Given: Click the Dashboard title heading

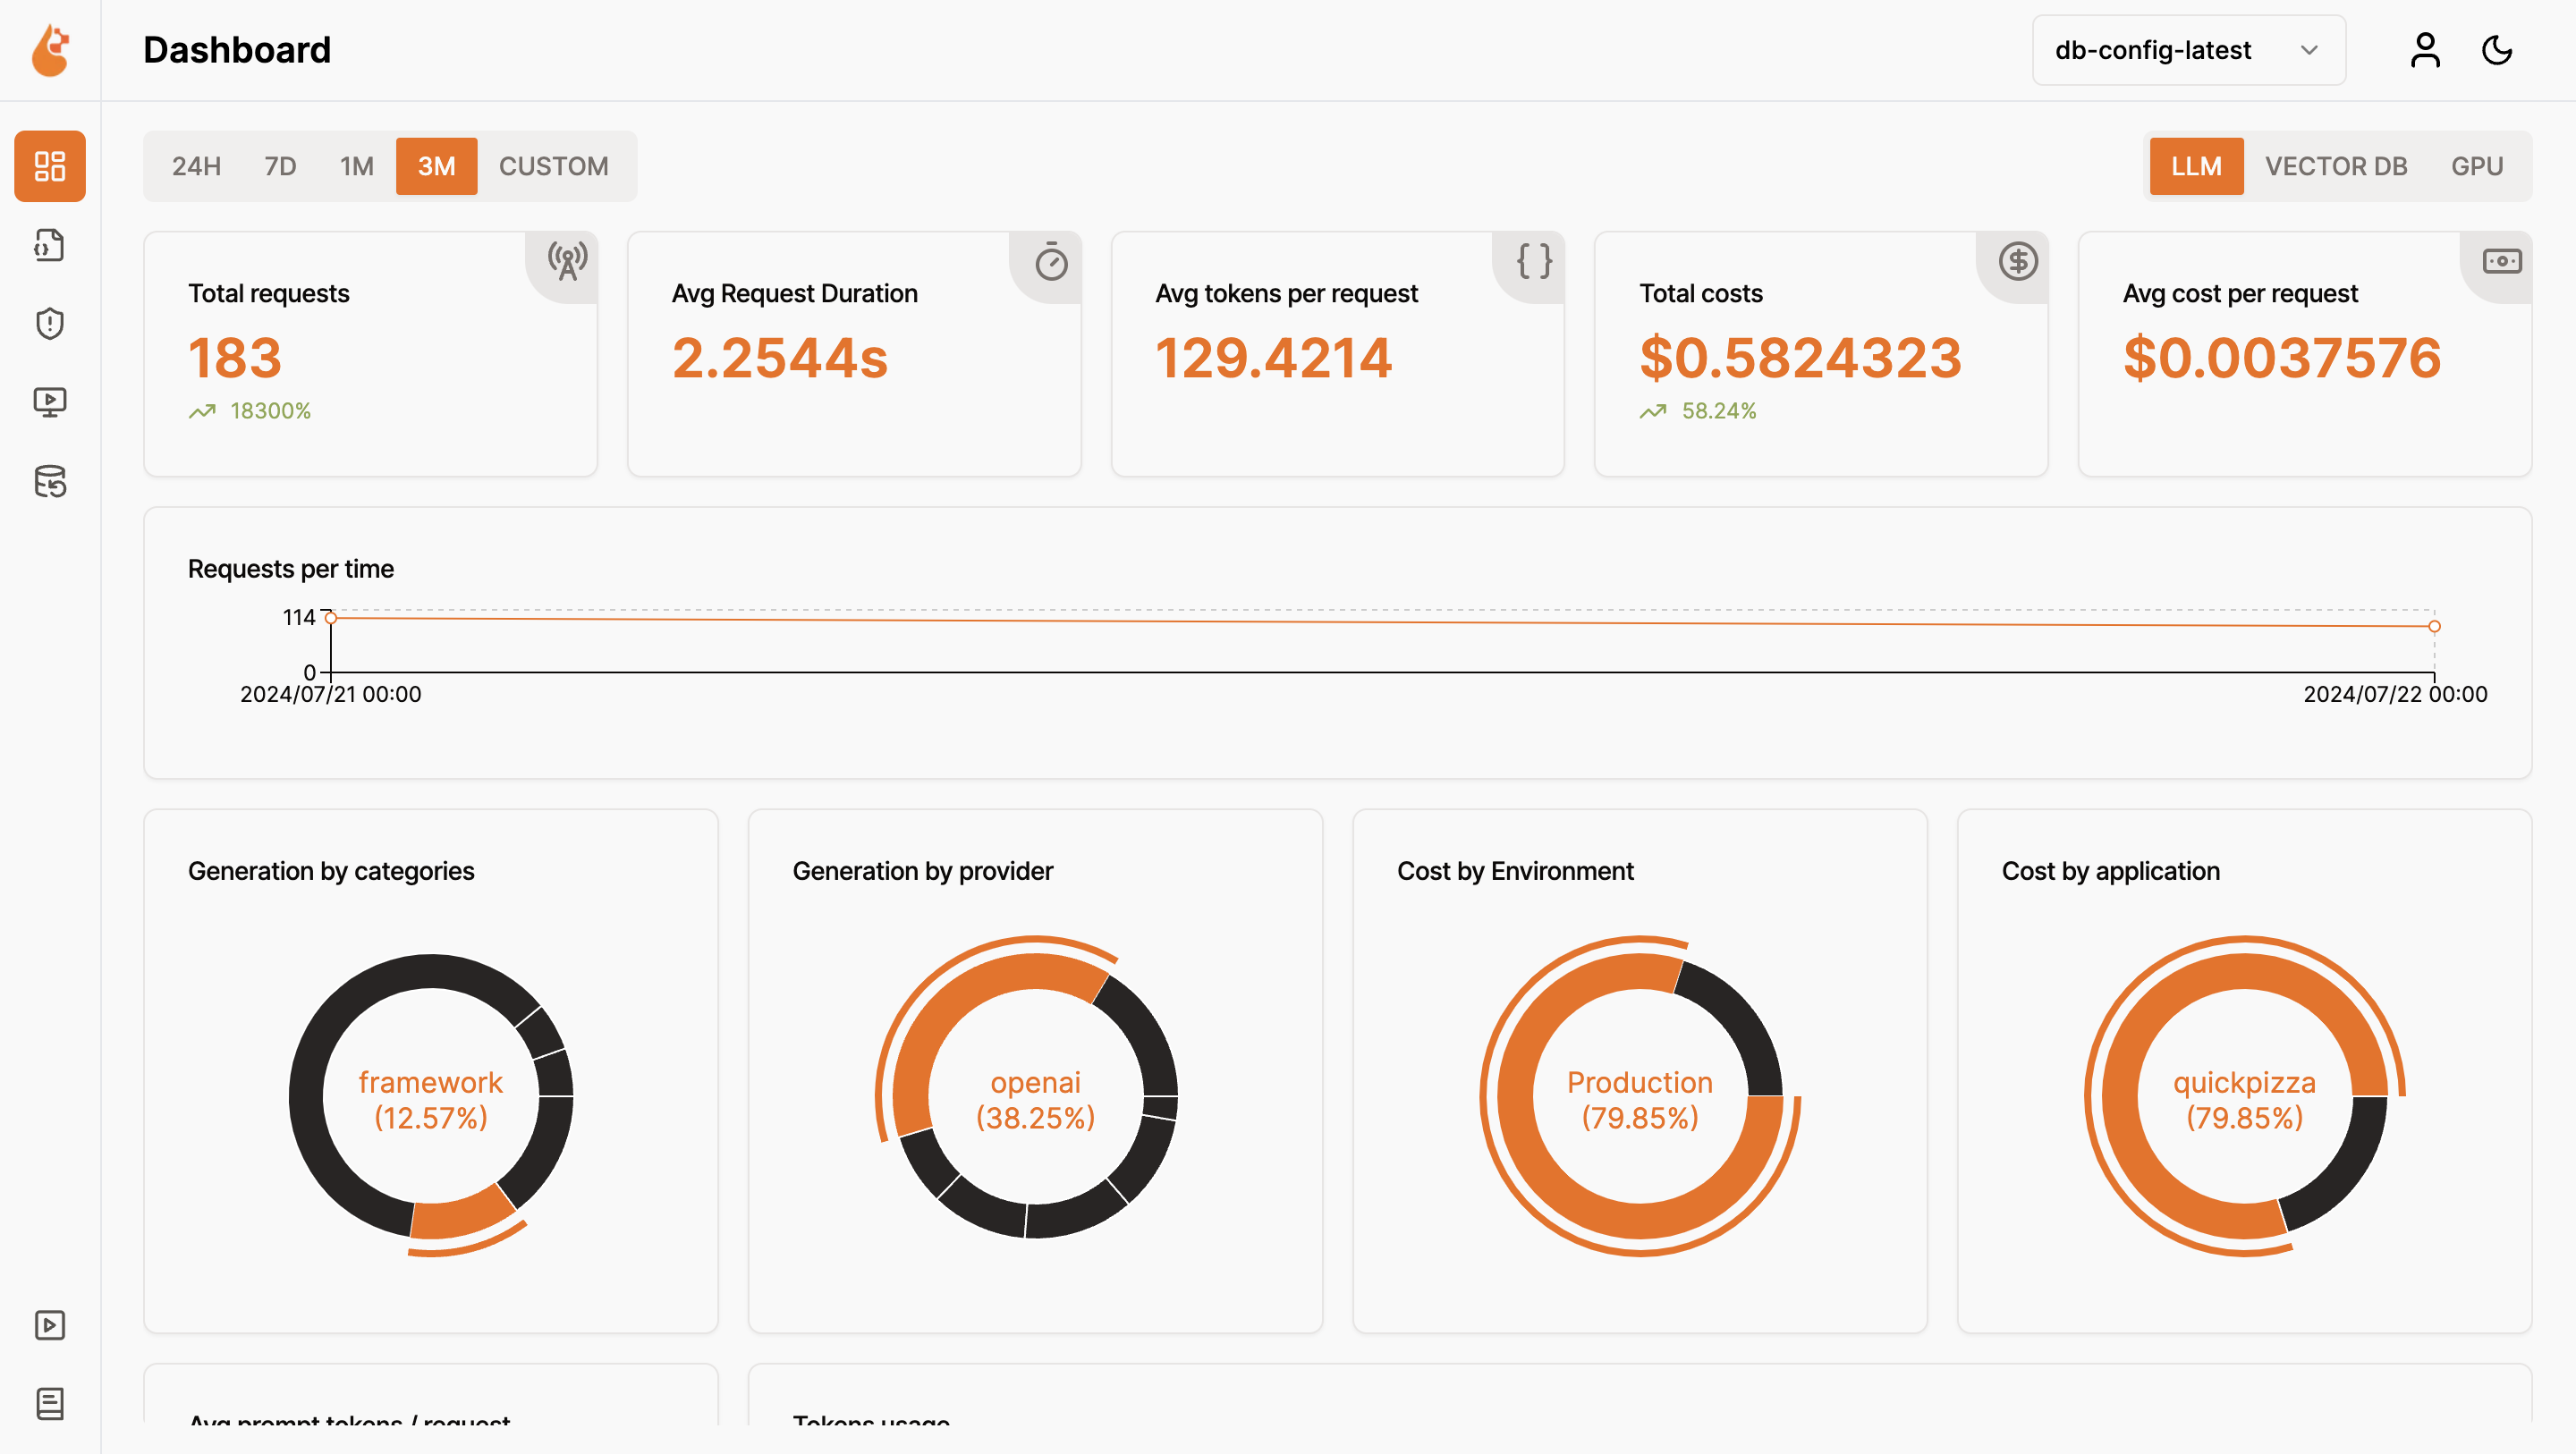Looking at the screenshot, I should [x=237, y=50].
